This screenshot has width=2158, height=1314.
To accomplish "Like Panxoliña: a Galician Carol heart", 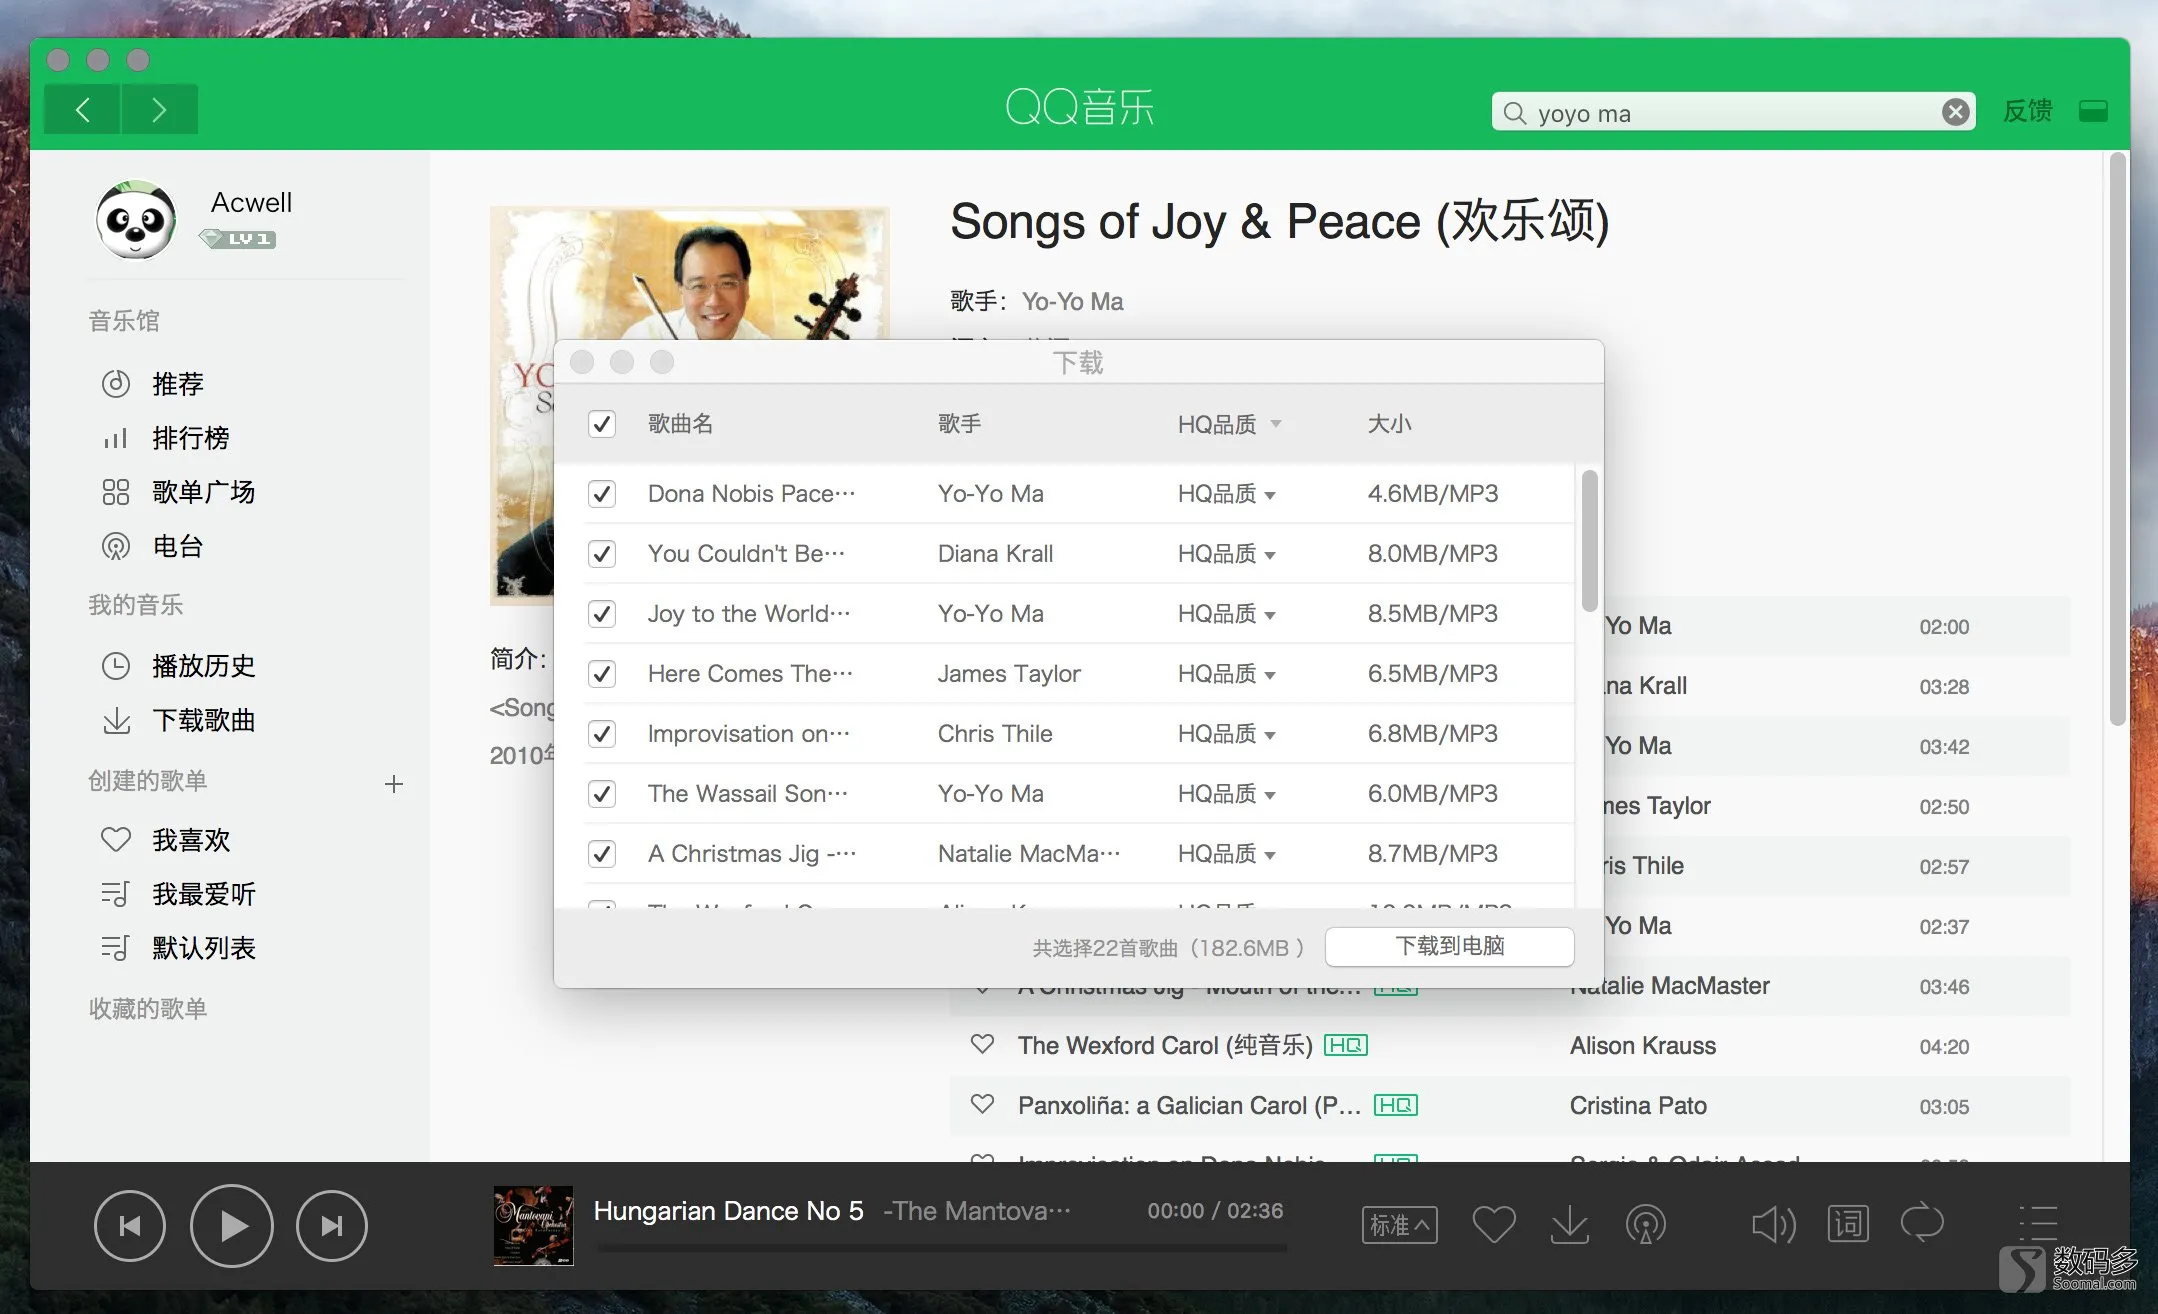I will tap(983, 1105).
